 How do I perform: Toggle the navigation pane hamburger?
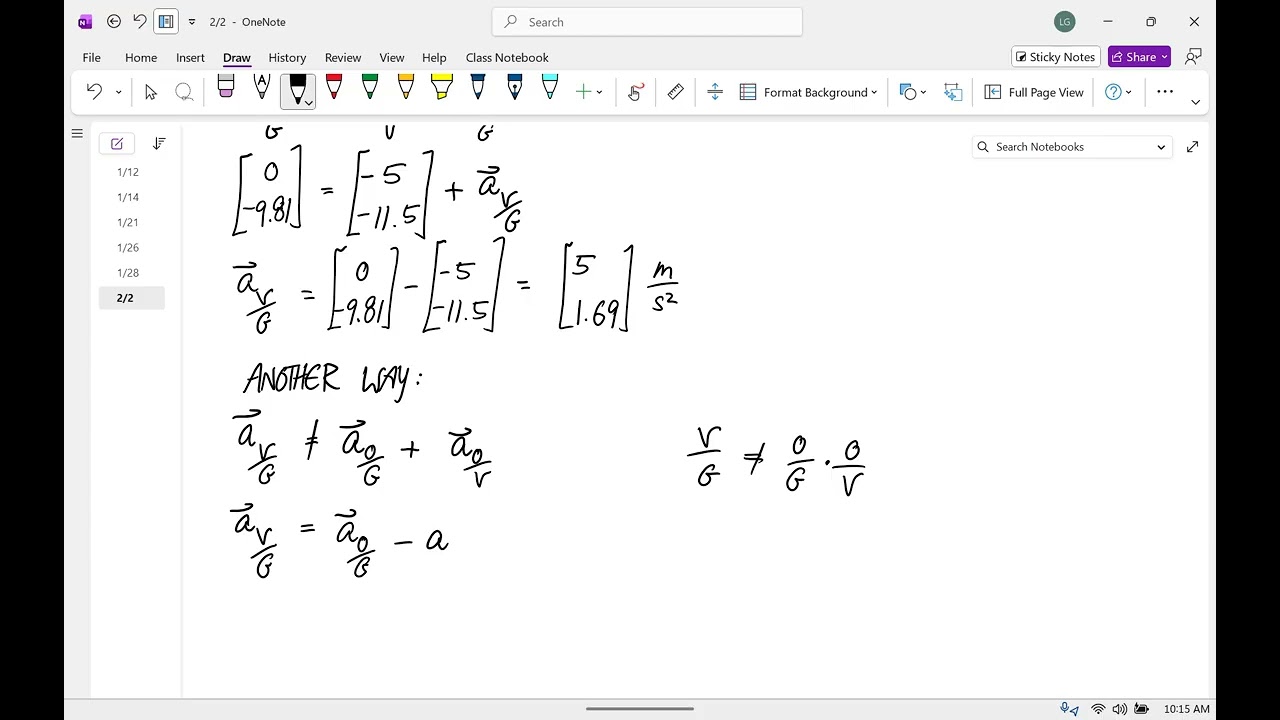click(x=77, y=133)
